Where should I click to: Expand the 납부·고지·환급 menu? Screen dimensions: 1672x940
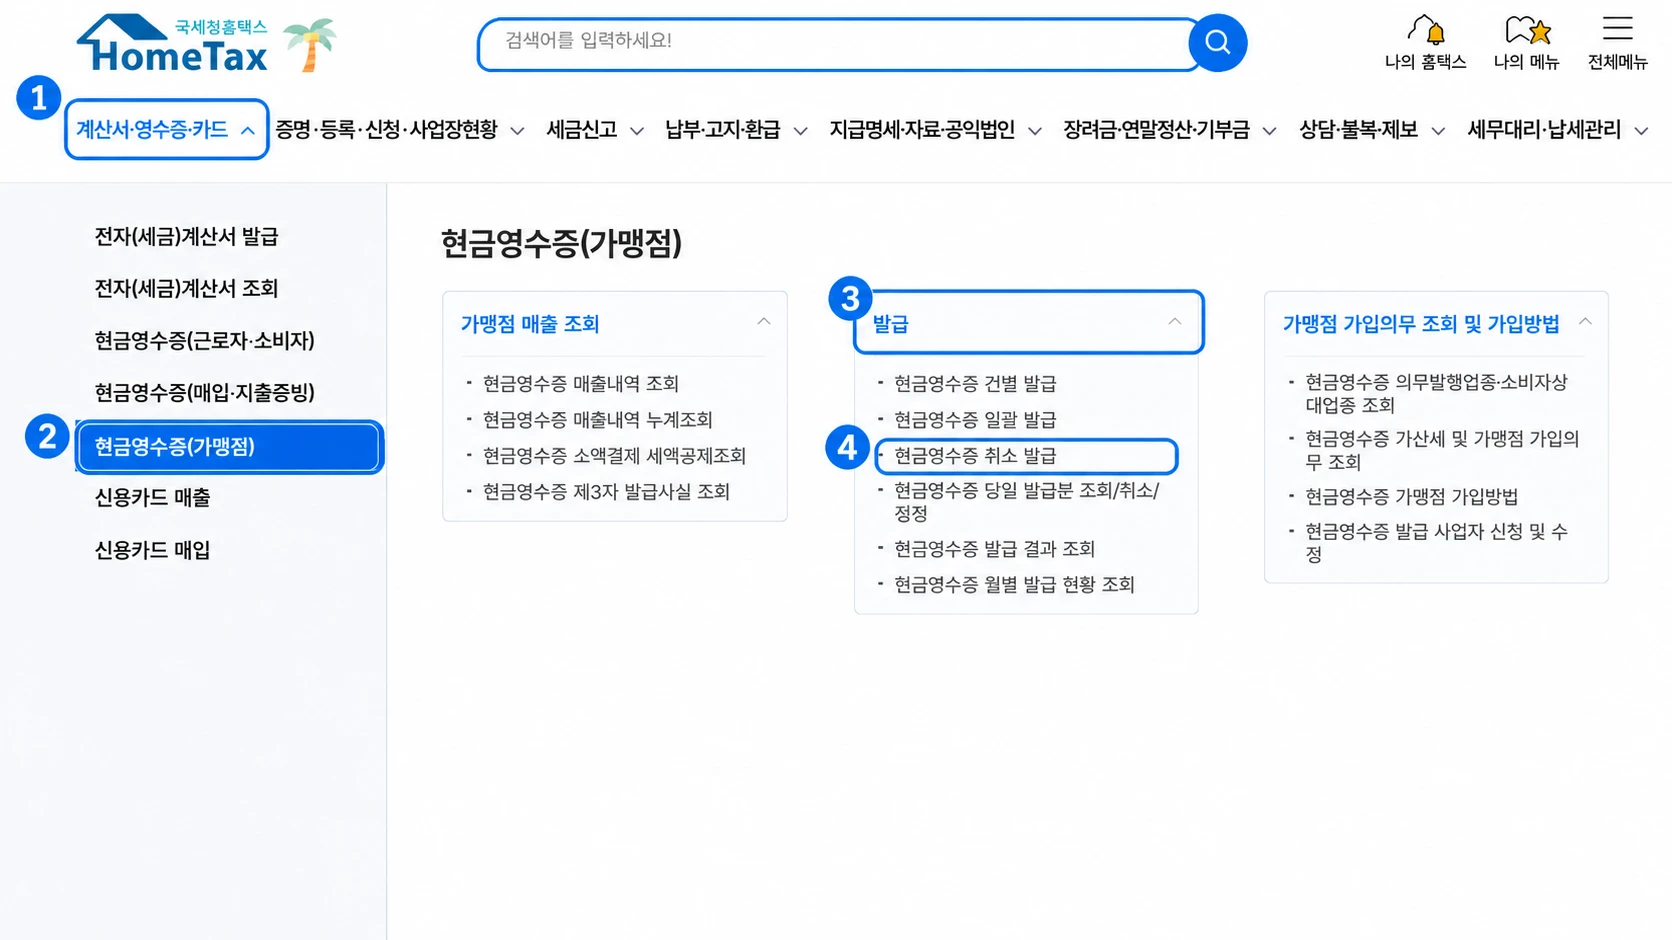click(x=736, y=130)
